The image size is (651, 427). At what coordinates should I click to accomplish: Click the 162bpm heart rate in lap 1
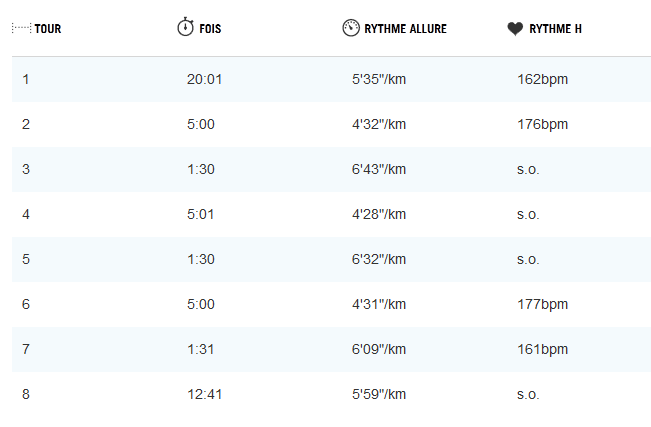tap(542, 79)
